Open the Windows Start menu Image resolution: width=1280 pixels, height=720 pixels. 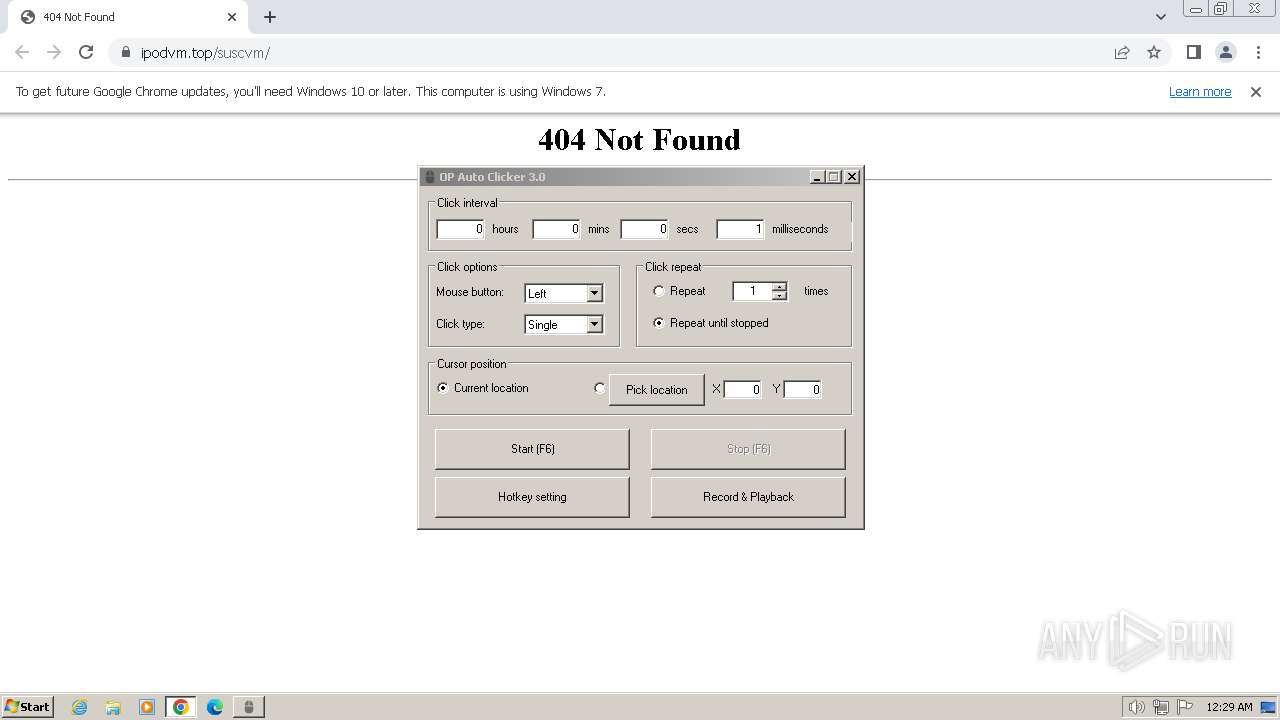(x=28, y=706)
